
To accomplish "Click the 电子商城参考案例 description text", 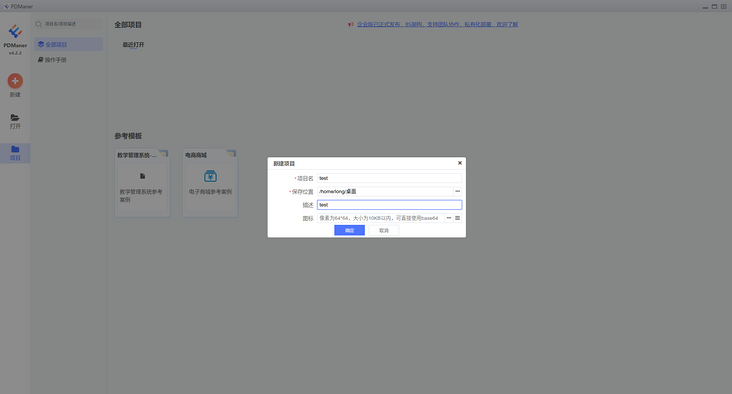I will coord(210,191).
